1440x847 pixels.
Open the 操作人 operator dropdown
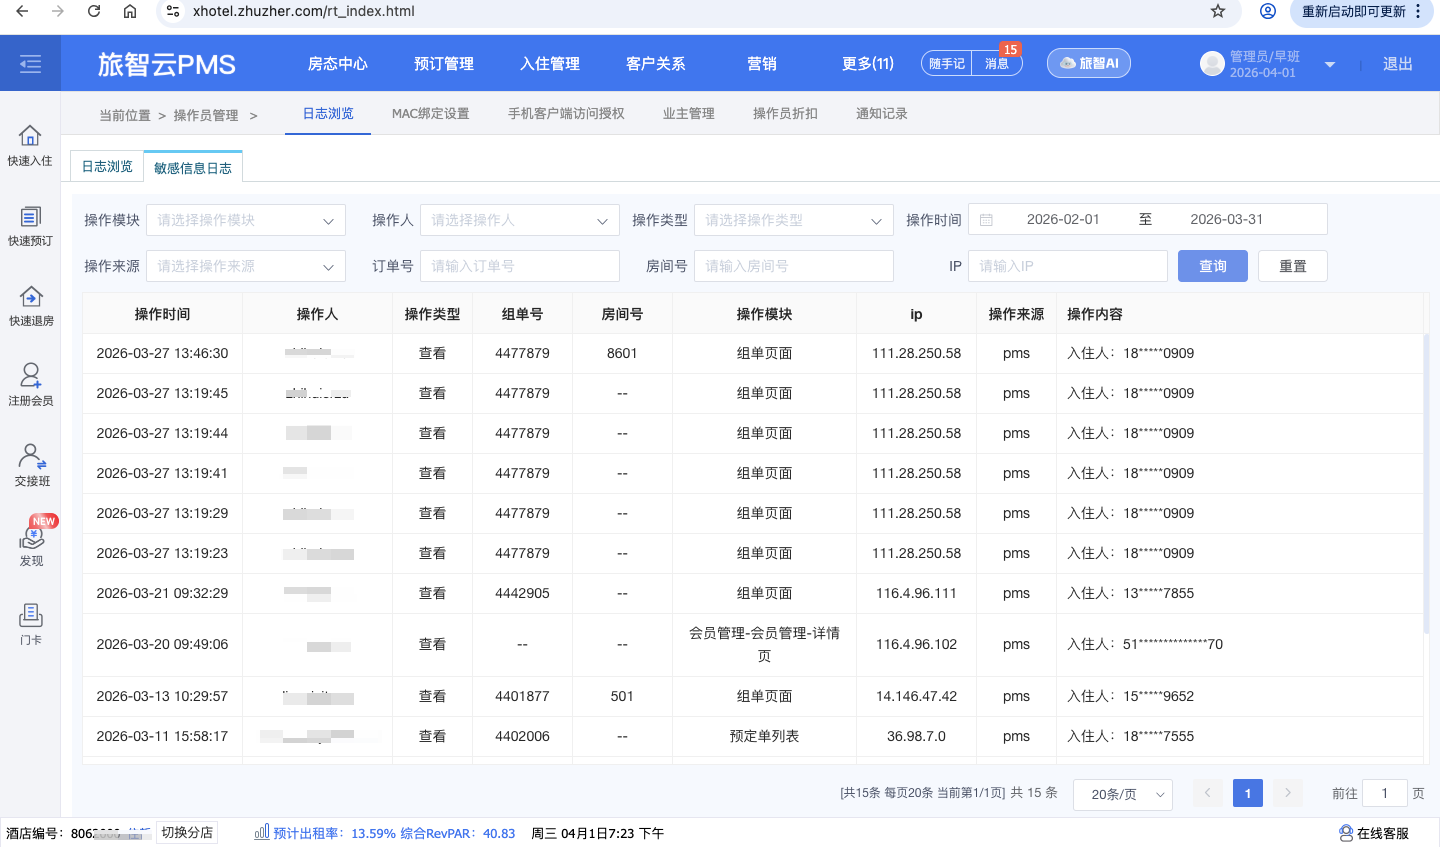click(x=519, y=220)
